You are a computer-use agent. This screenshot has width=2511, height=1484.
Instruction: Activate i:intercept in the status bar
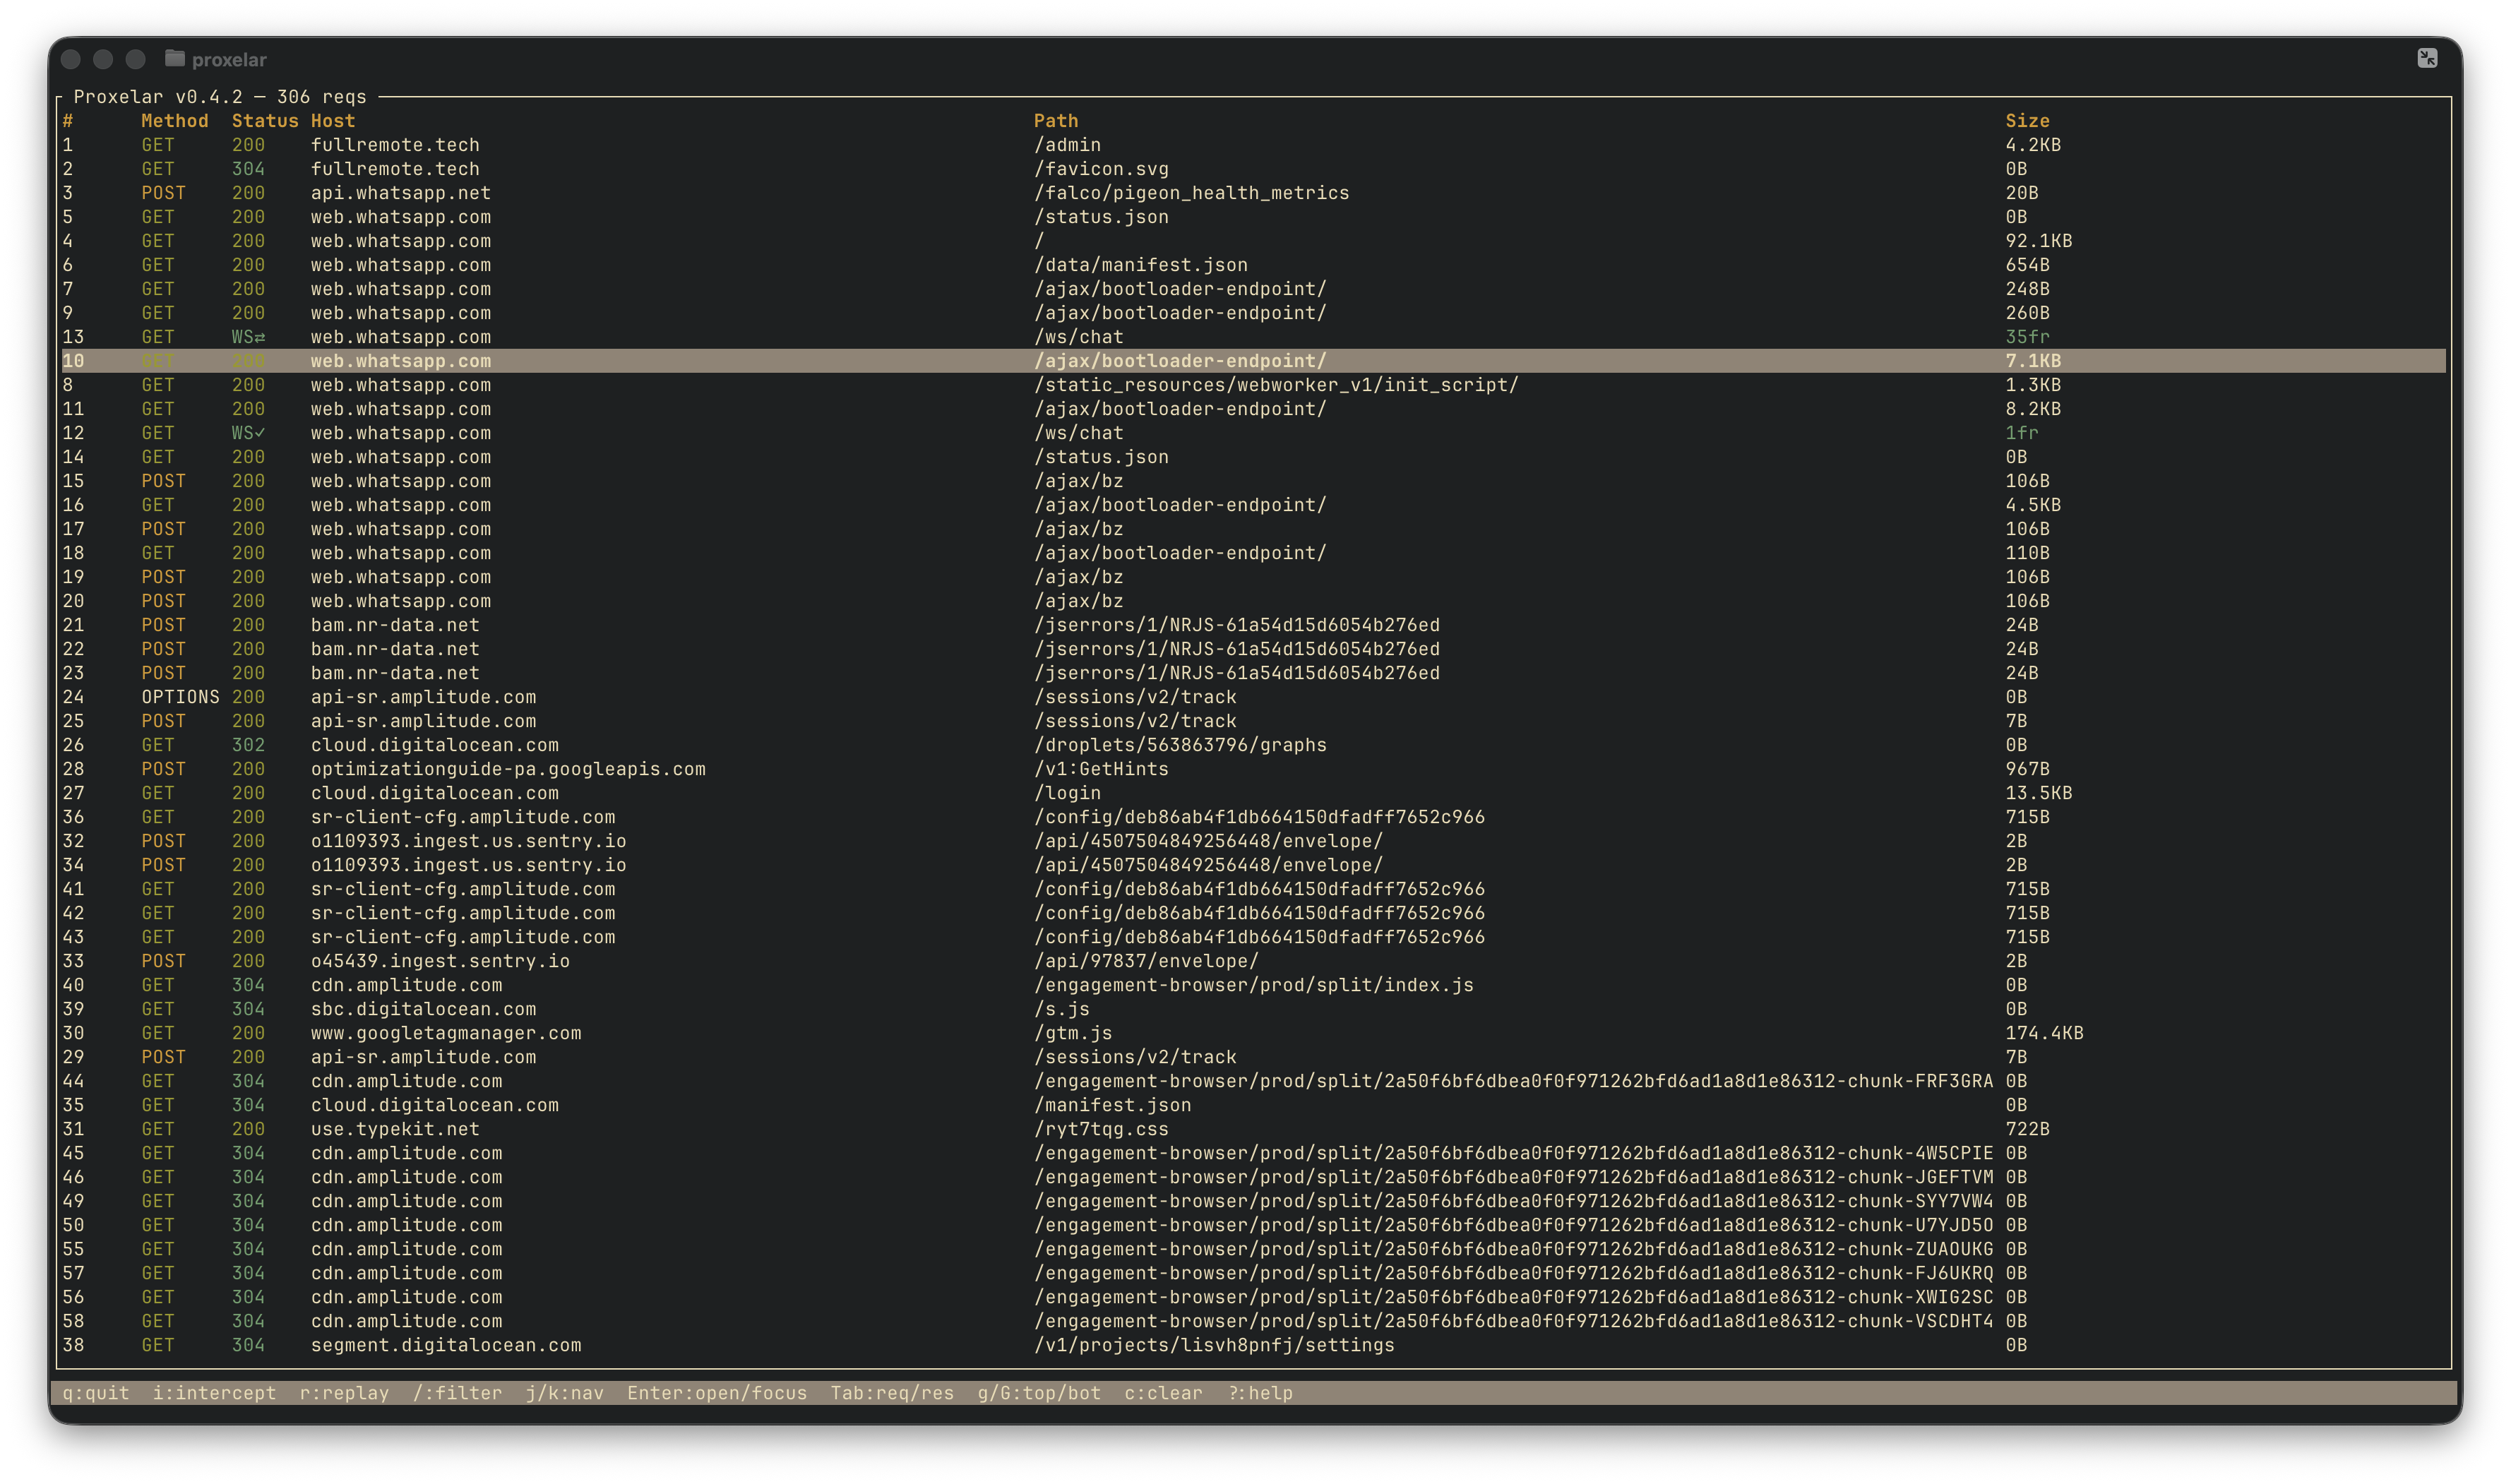216,1392
